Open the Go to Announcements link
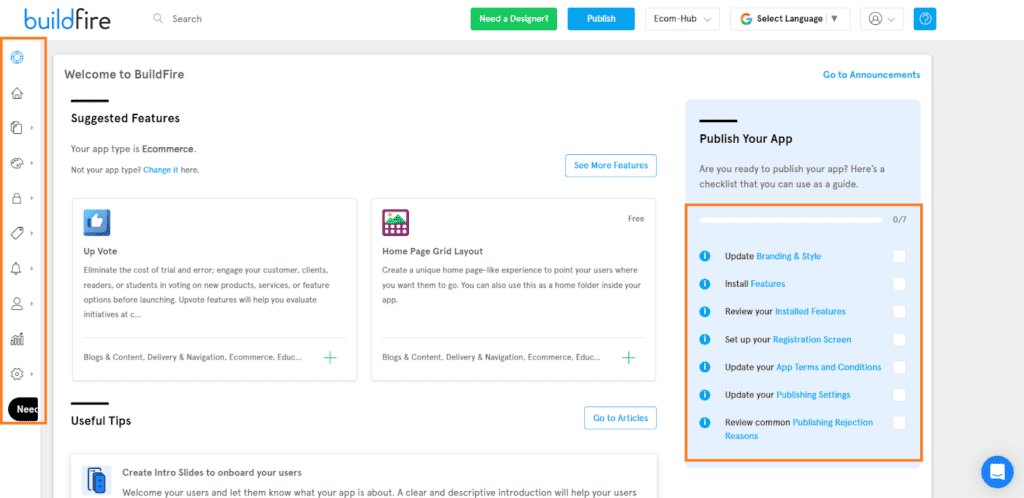 coord(871,75)
